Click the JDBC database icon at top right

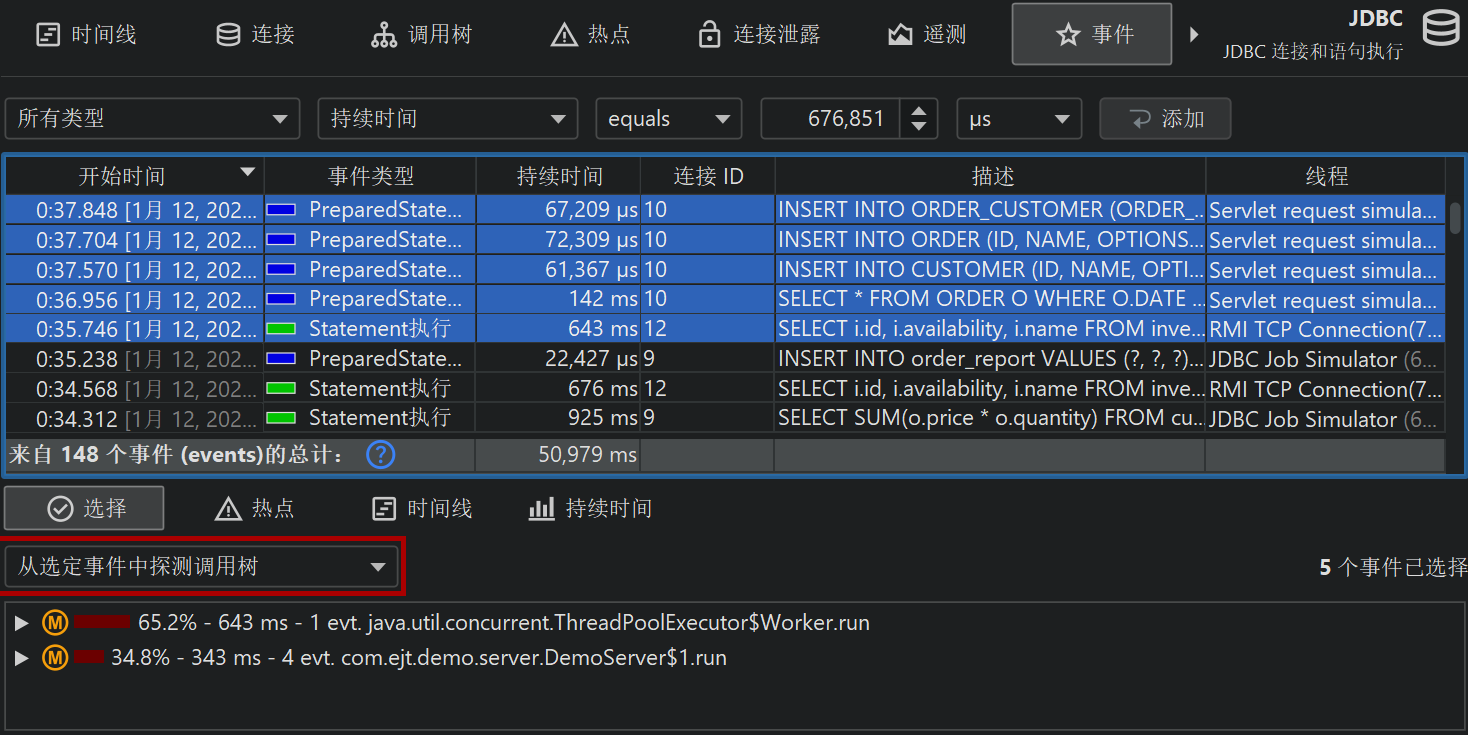click(1440, 30)
